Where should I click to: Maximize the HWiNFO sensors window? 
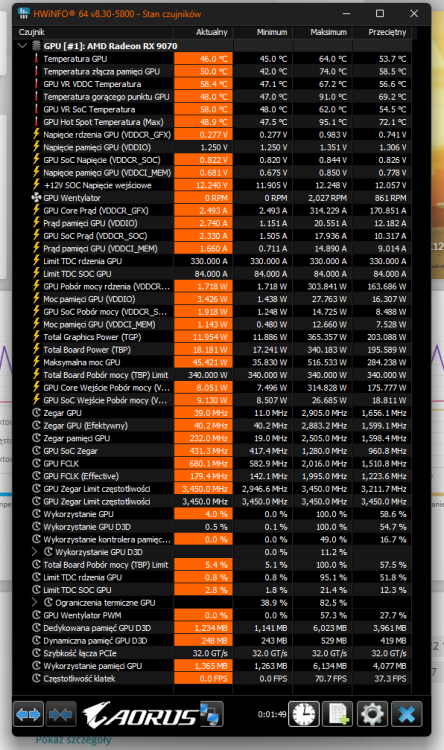pos(379,13)
